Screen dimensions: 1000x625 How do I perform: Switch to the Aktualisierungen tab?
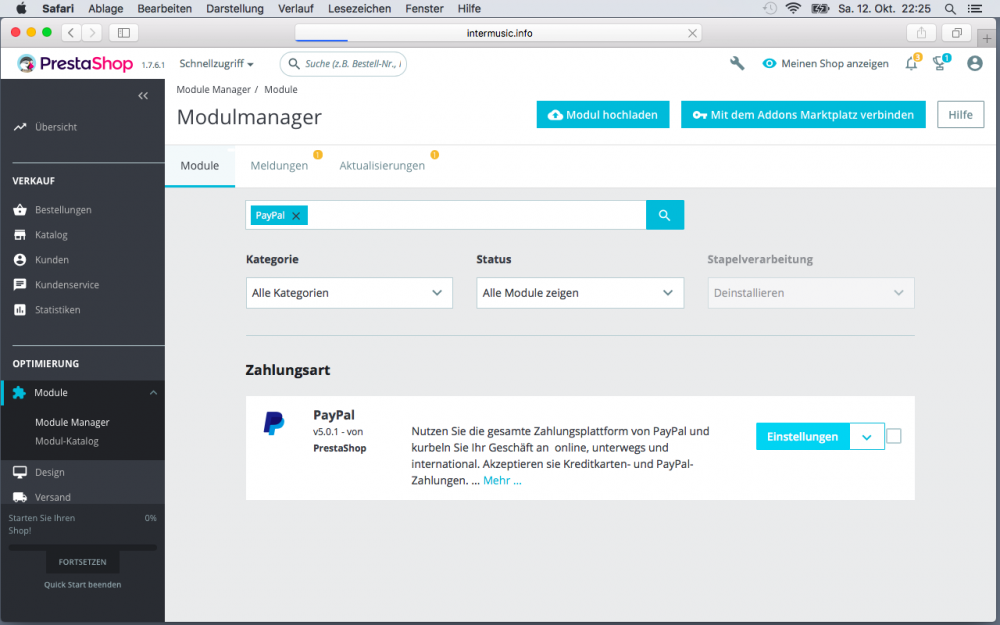click(x=382, y=165)
